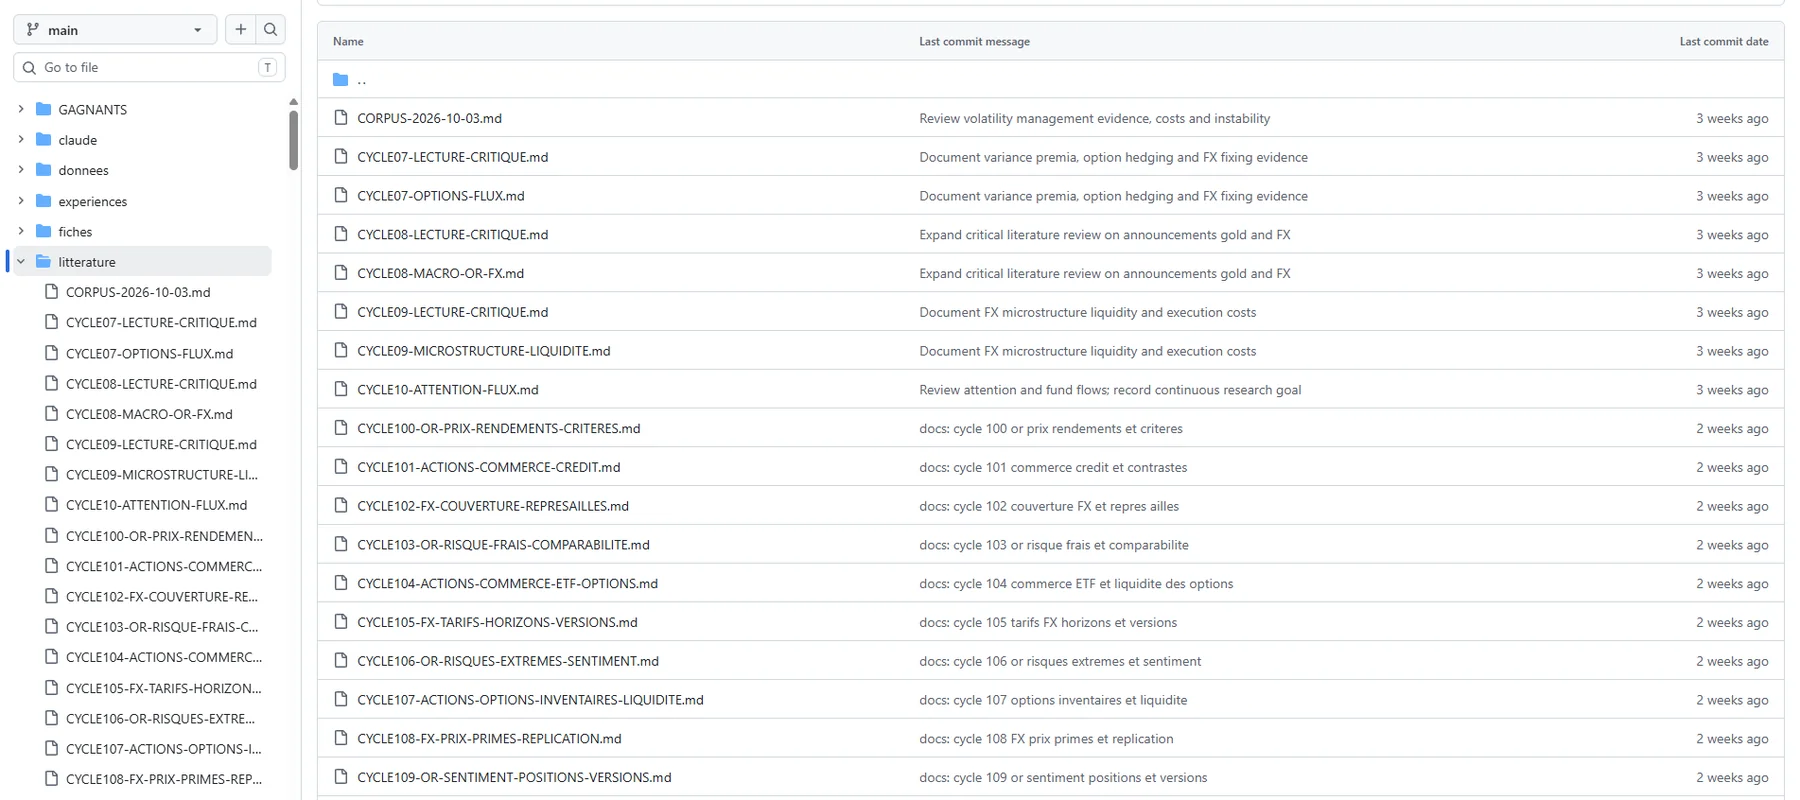The image size is (1800, 800).
Task: Click the fiches folder icon in tree
Action: click(43, 231)
